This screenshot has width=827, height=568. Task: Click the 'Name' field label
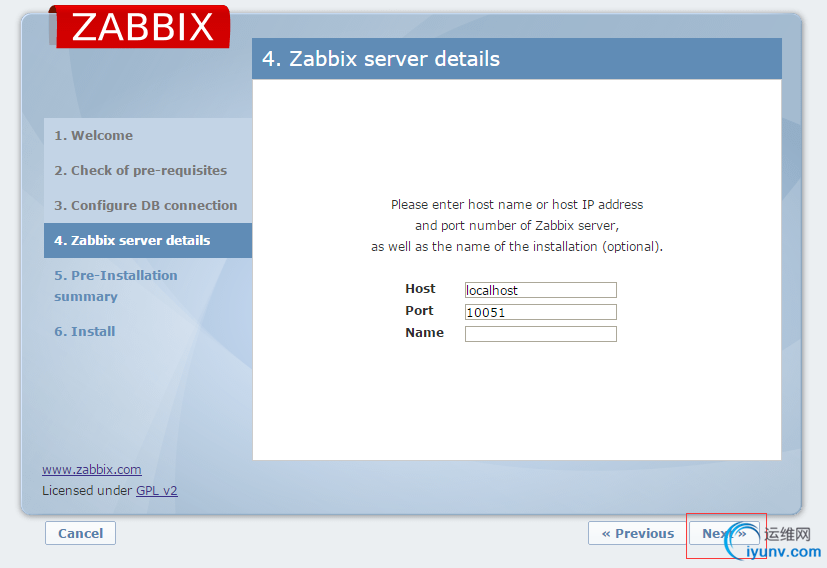coord(424,333)
